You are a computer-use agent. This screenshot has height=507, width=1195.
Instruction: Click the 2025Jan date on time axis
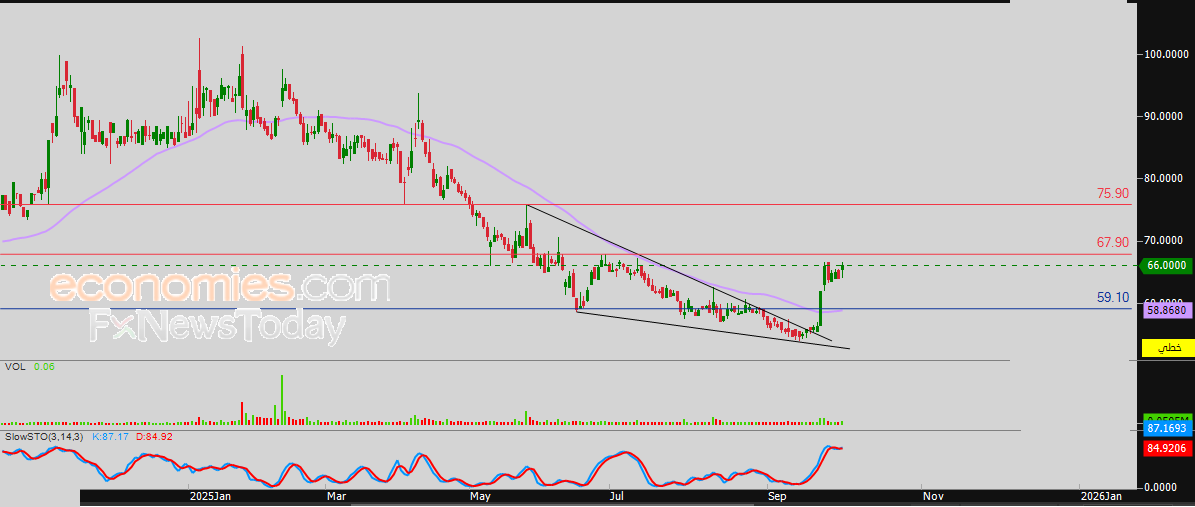click(210, 496)
